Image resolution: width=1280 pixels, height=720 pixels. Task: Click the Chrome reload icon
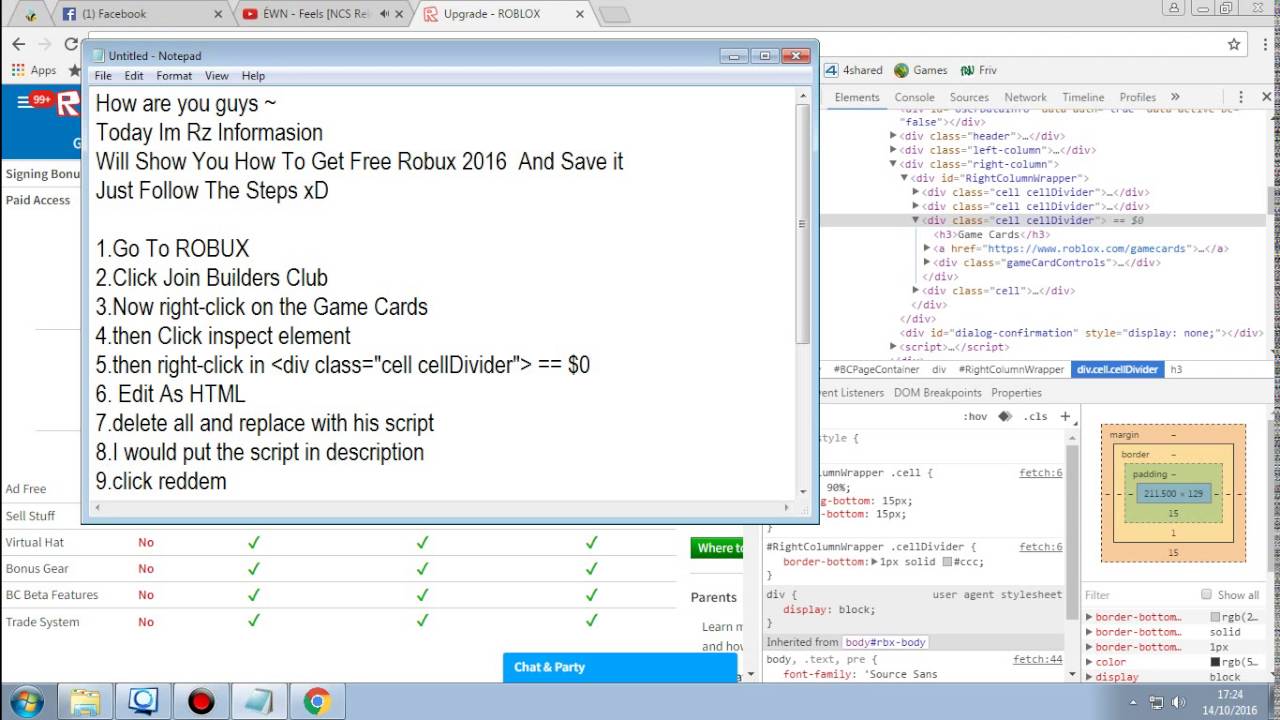(71, 44)
